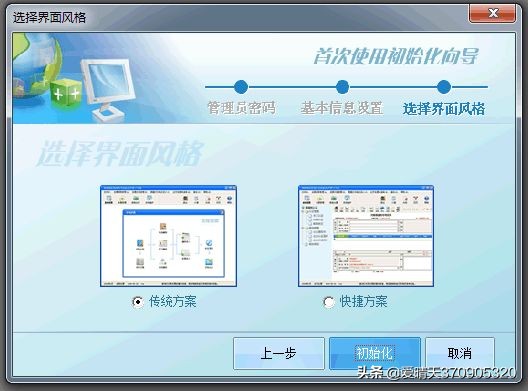Close the 选择界面风格 dialog
528x391 pixels.
(x=492, y=13)
